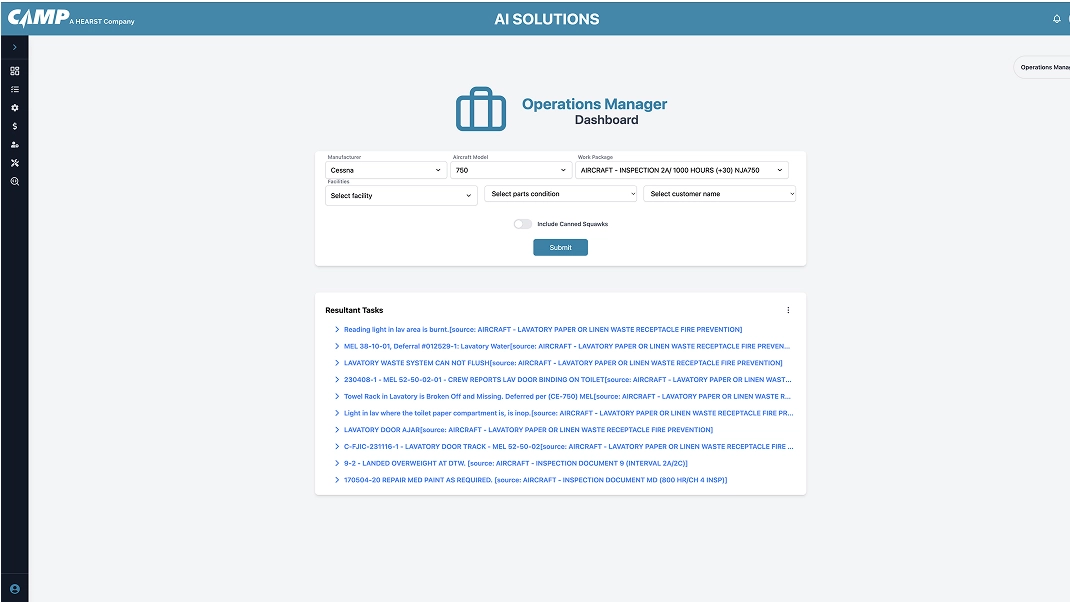Expand 'LAVATORY WASTE SYSTEM CAN NOT FLUSH' task
This screenshot has width=1070, height=602.
(336, 362)
